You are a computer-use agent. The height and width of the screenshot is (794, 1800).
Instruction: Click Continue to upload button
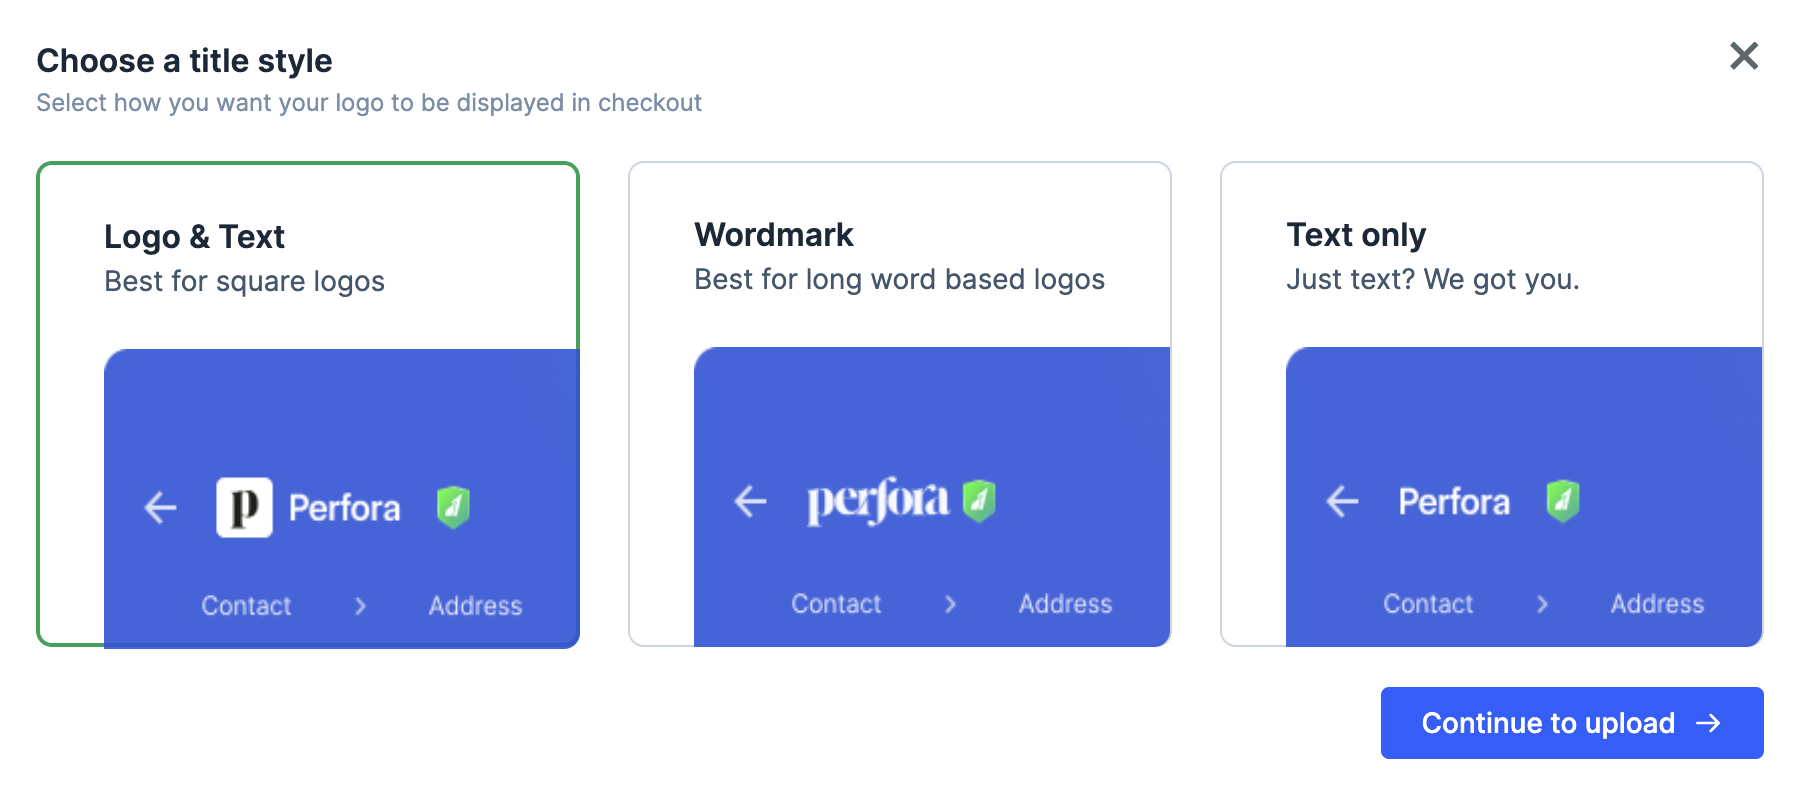coord(1572,723)
